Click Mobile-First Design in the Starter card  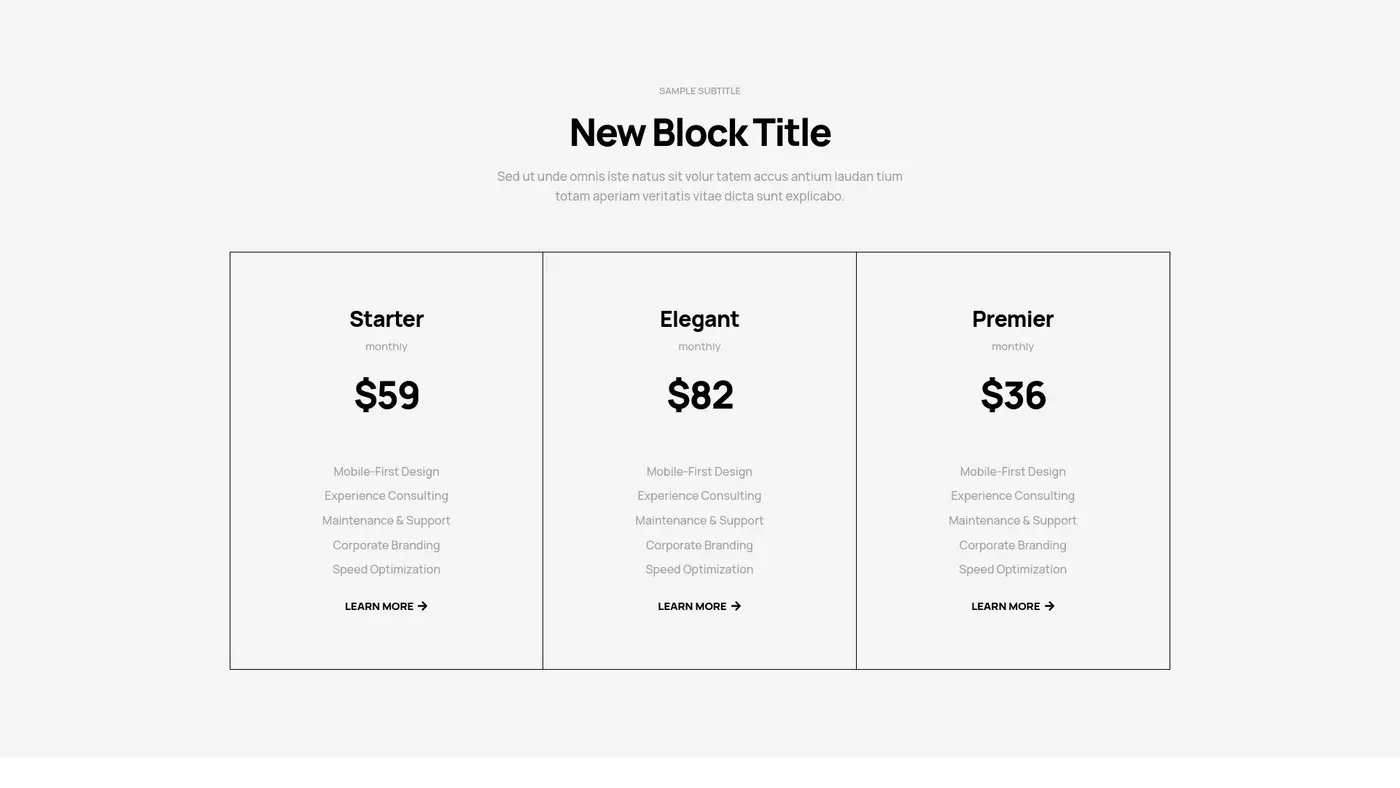pyautogui.click(x=386, y=471)
